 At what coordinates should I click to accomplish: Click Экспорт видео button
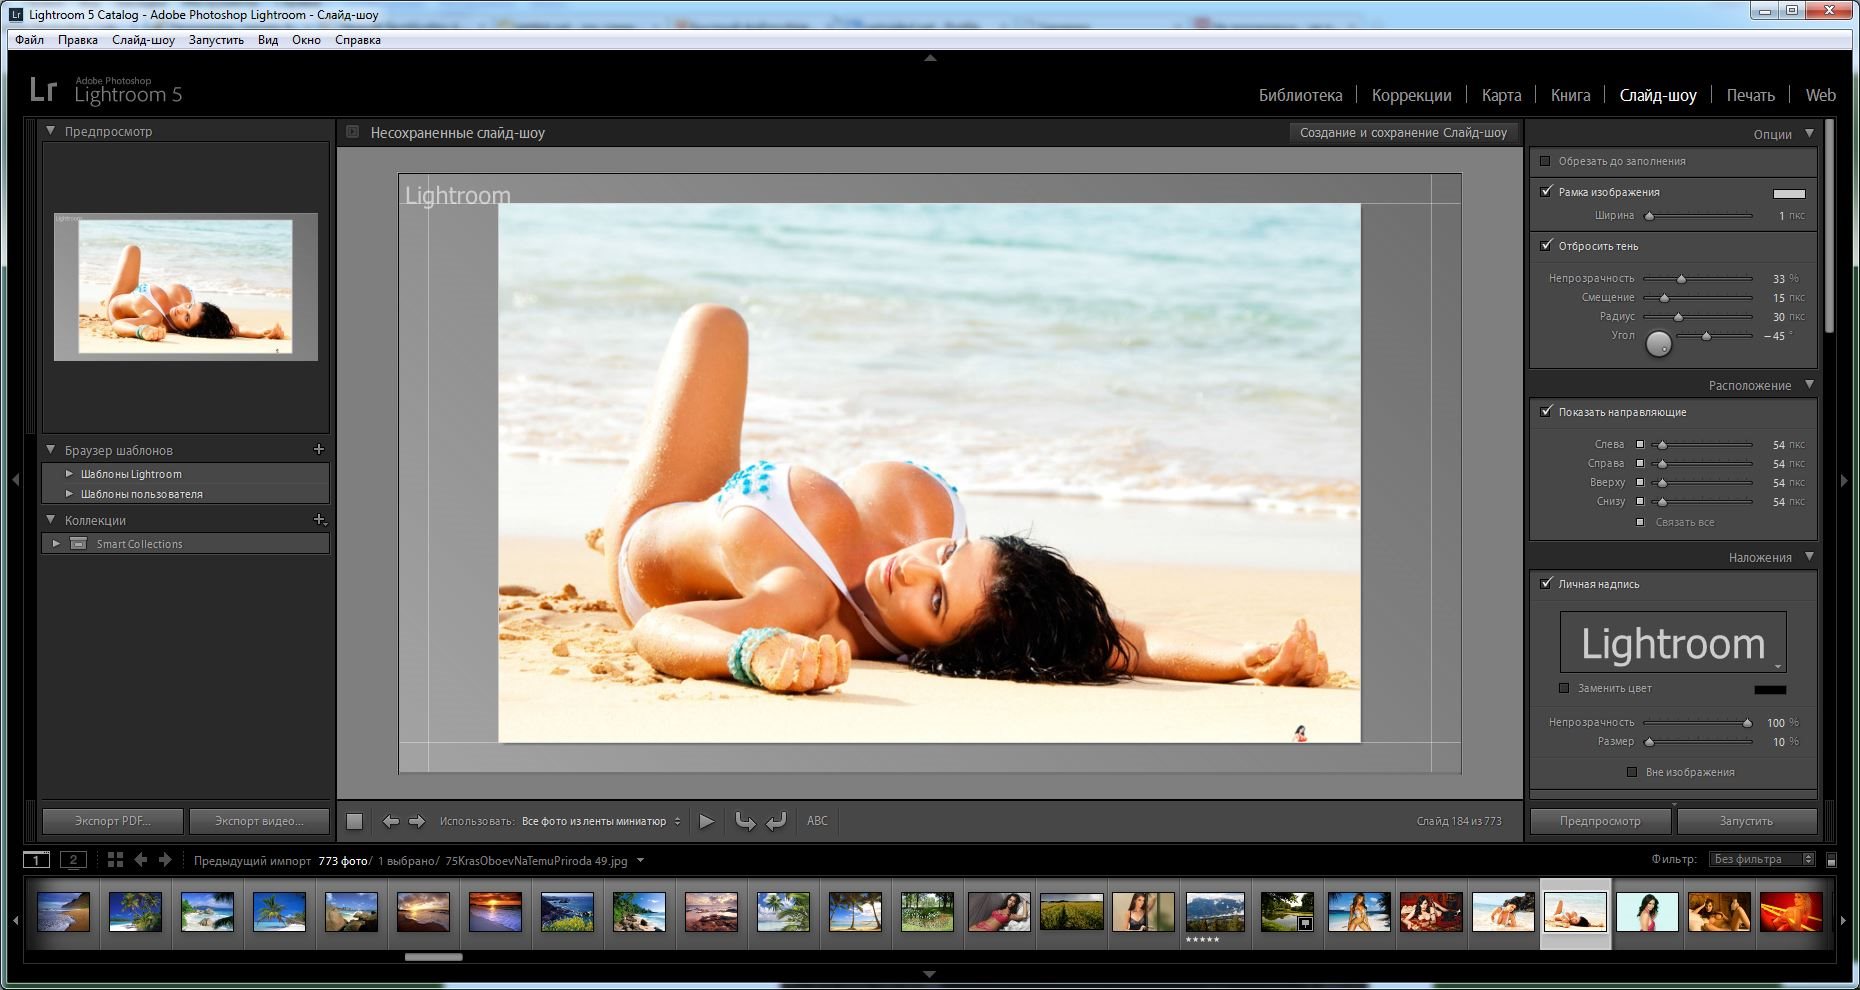pos(259,821)
